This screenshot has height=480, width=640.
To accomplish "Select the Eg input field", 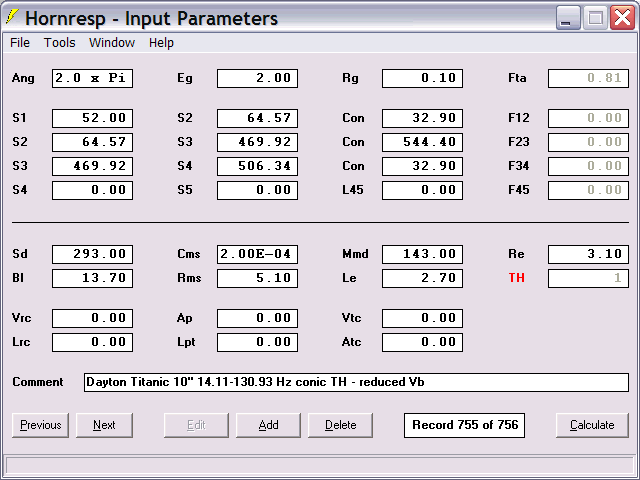I will [x=258, y=78].
